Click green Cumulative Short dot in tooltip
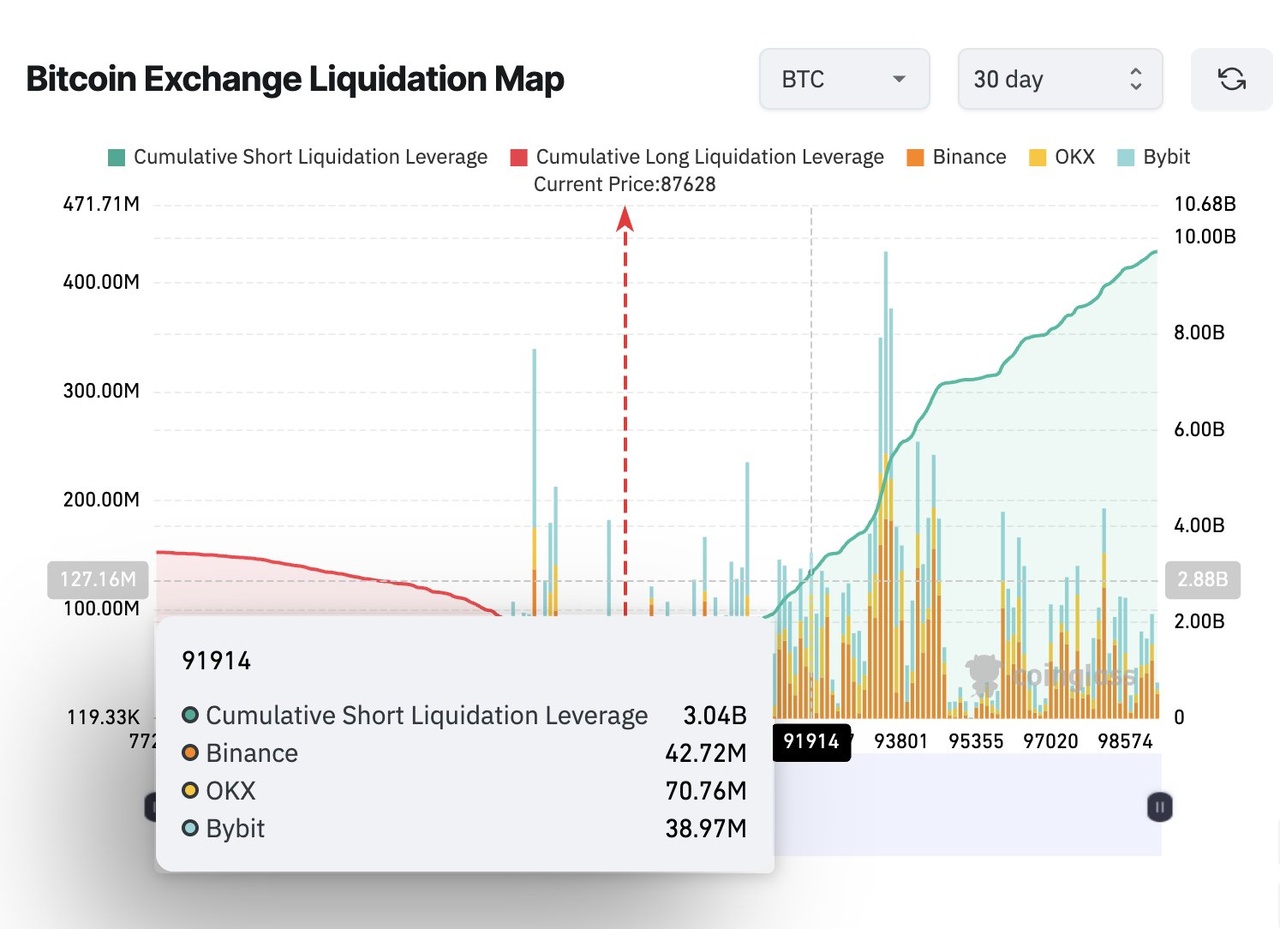The height and width of the screenshot is (929, 1280). [190, 715]
